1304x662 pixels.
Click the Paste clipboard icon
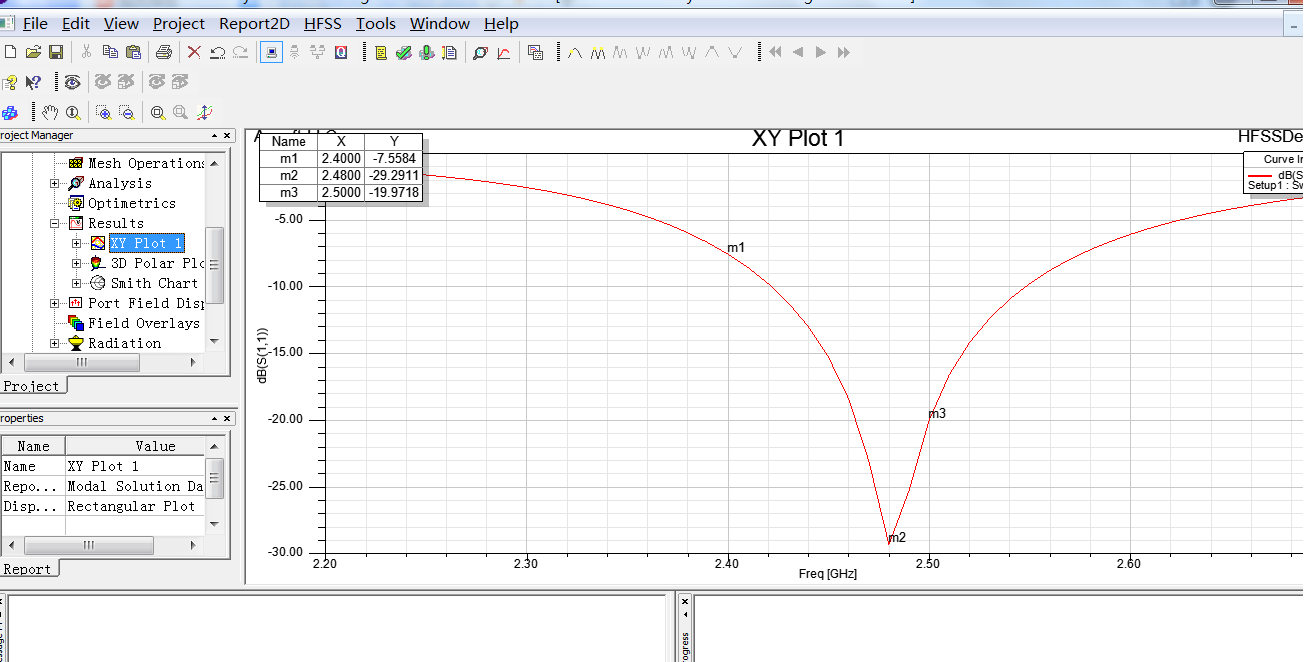[x=133, y=52]
